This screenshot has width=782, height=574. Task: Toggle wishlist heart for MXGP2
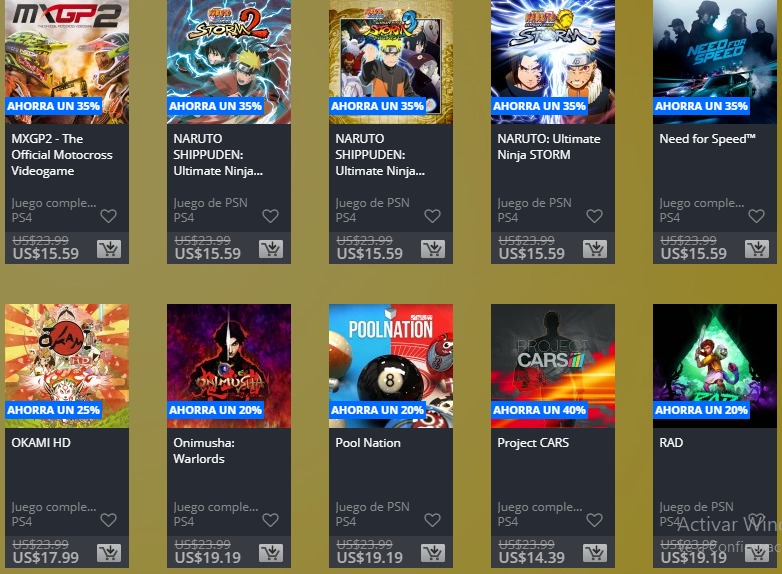click(x=108, y=216)
